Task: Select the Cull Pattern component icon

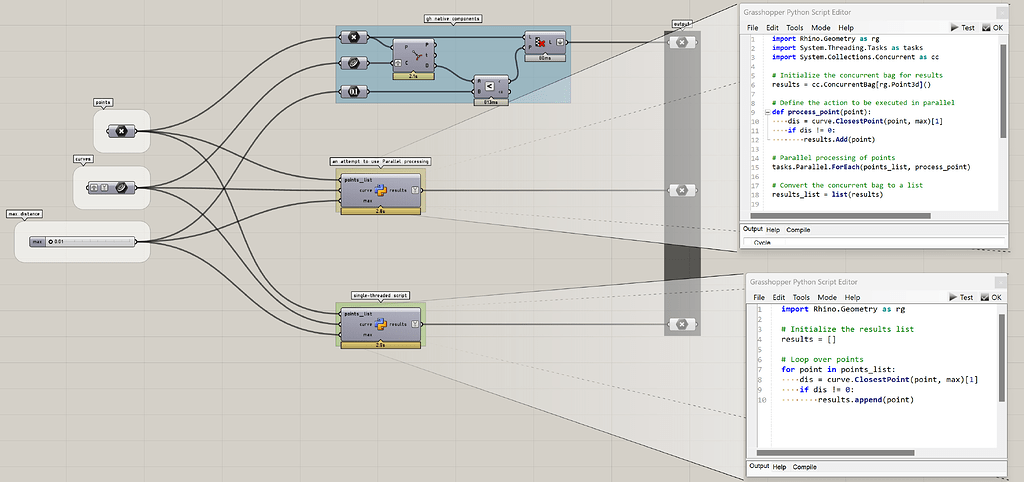Action: [539, 43]
